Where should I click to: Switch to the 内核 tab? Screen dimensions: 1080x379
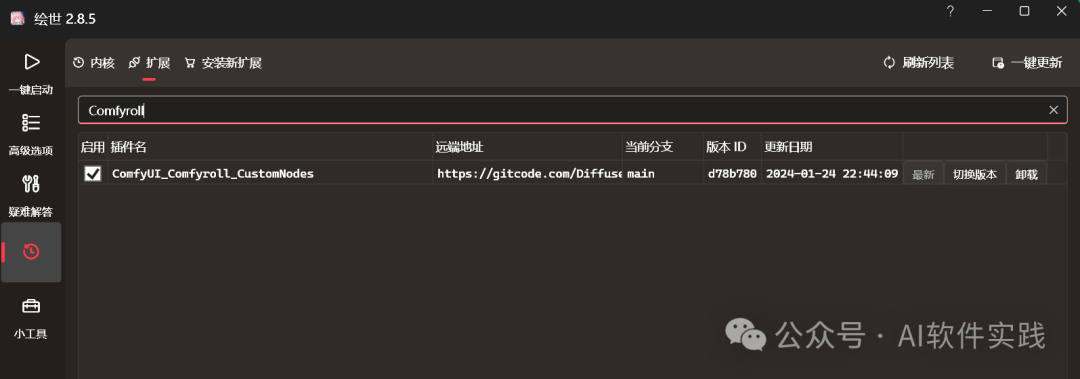(x=94, y=63)
